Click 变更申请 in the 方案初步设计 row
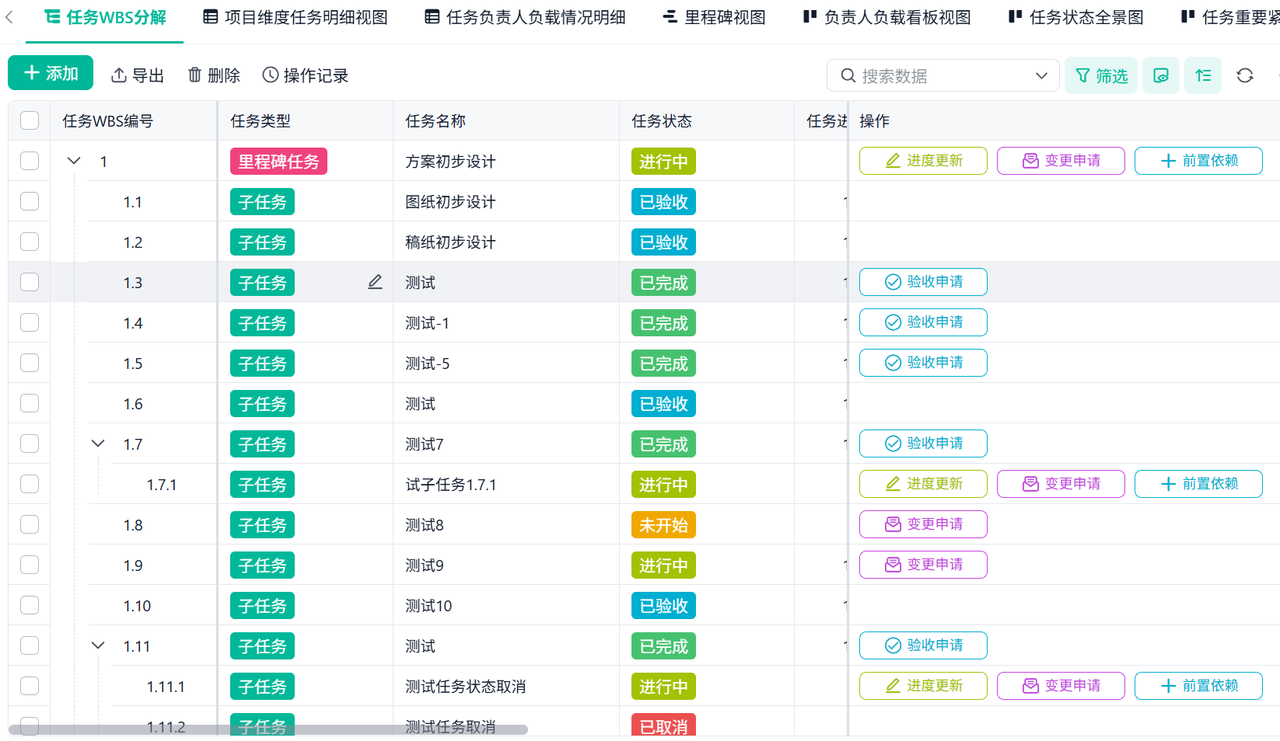This screenshot has height=741, width=1280. [1061, 161]
